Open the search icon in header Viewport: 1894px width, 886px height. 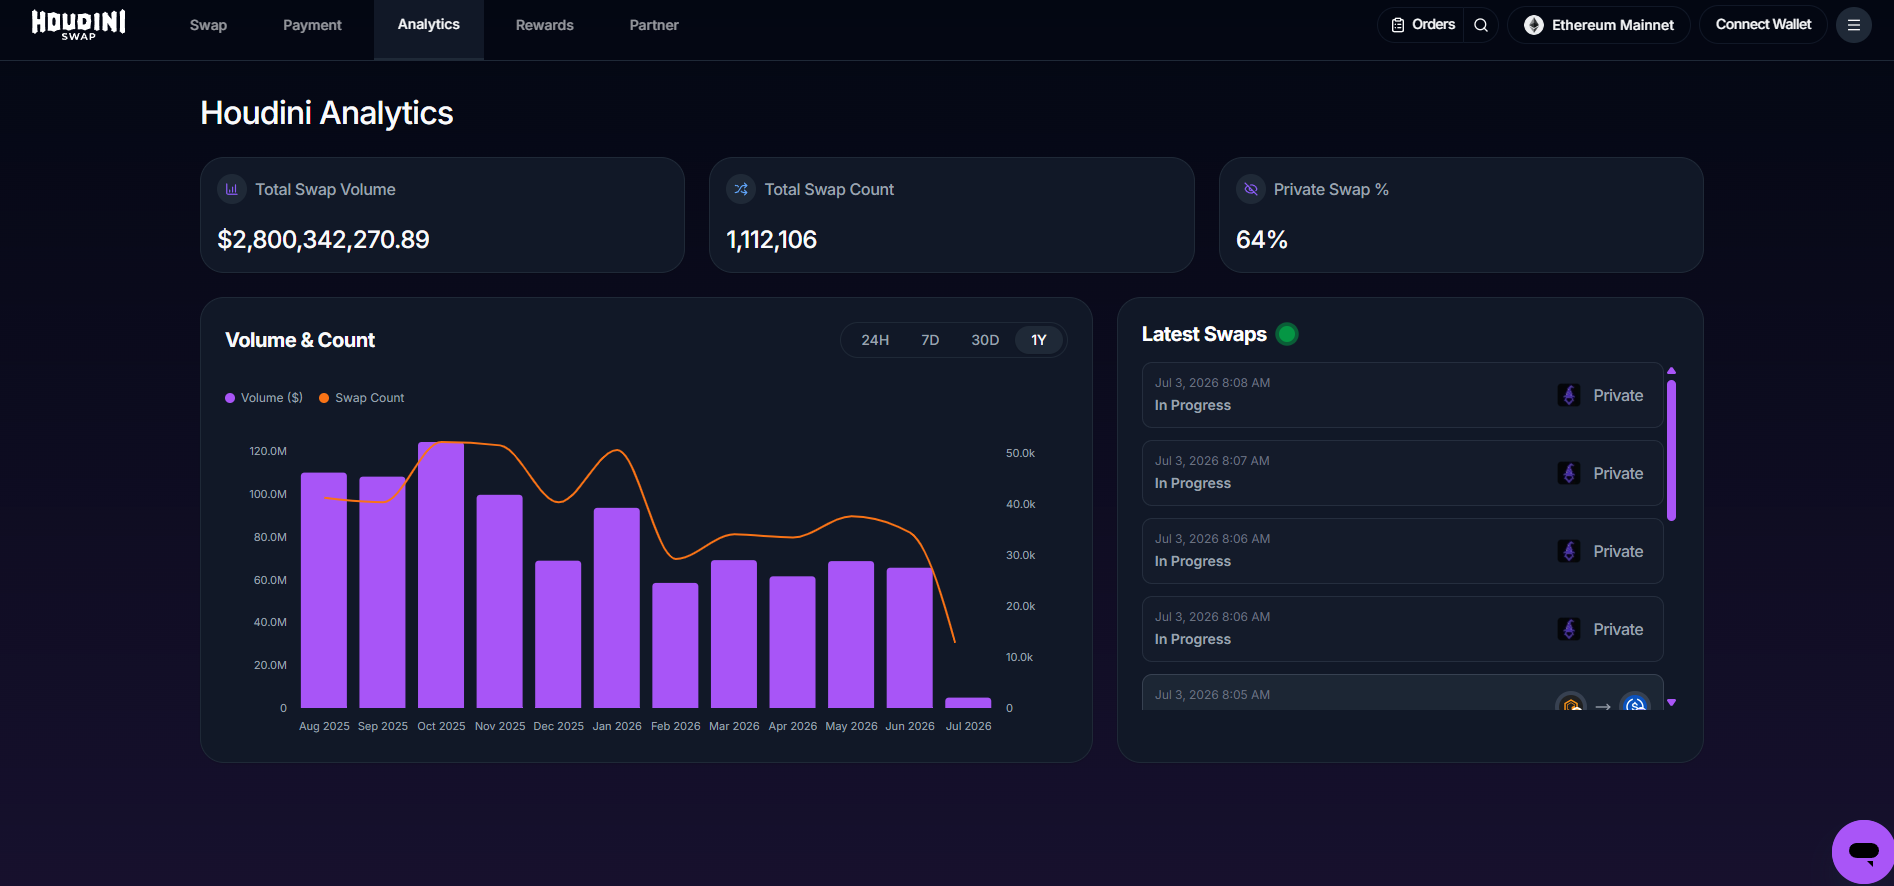coord(1481,25)
